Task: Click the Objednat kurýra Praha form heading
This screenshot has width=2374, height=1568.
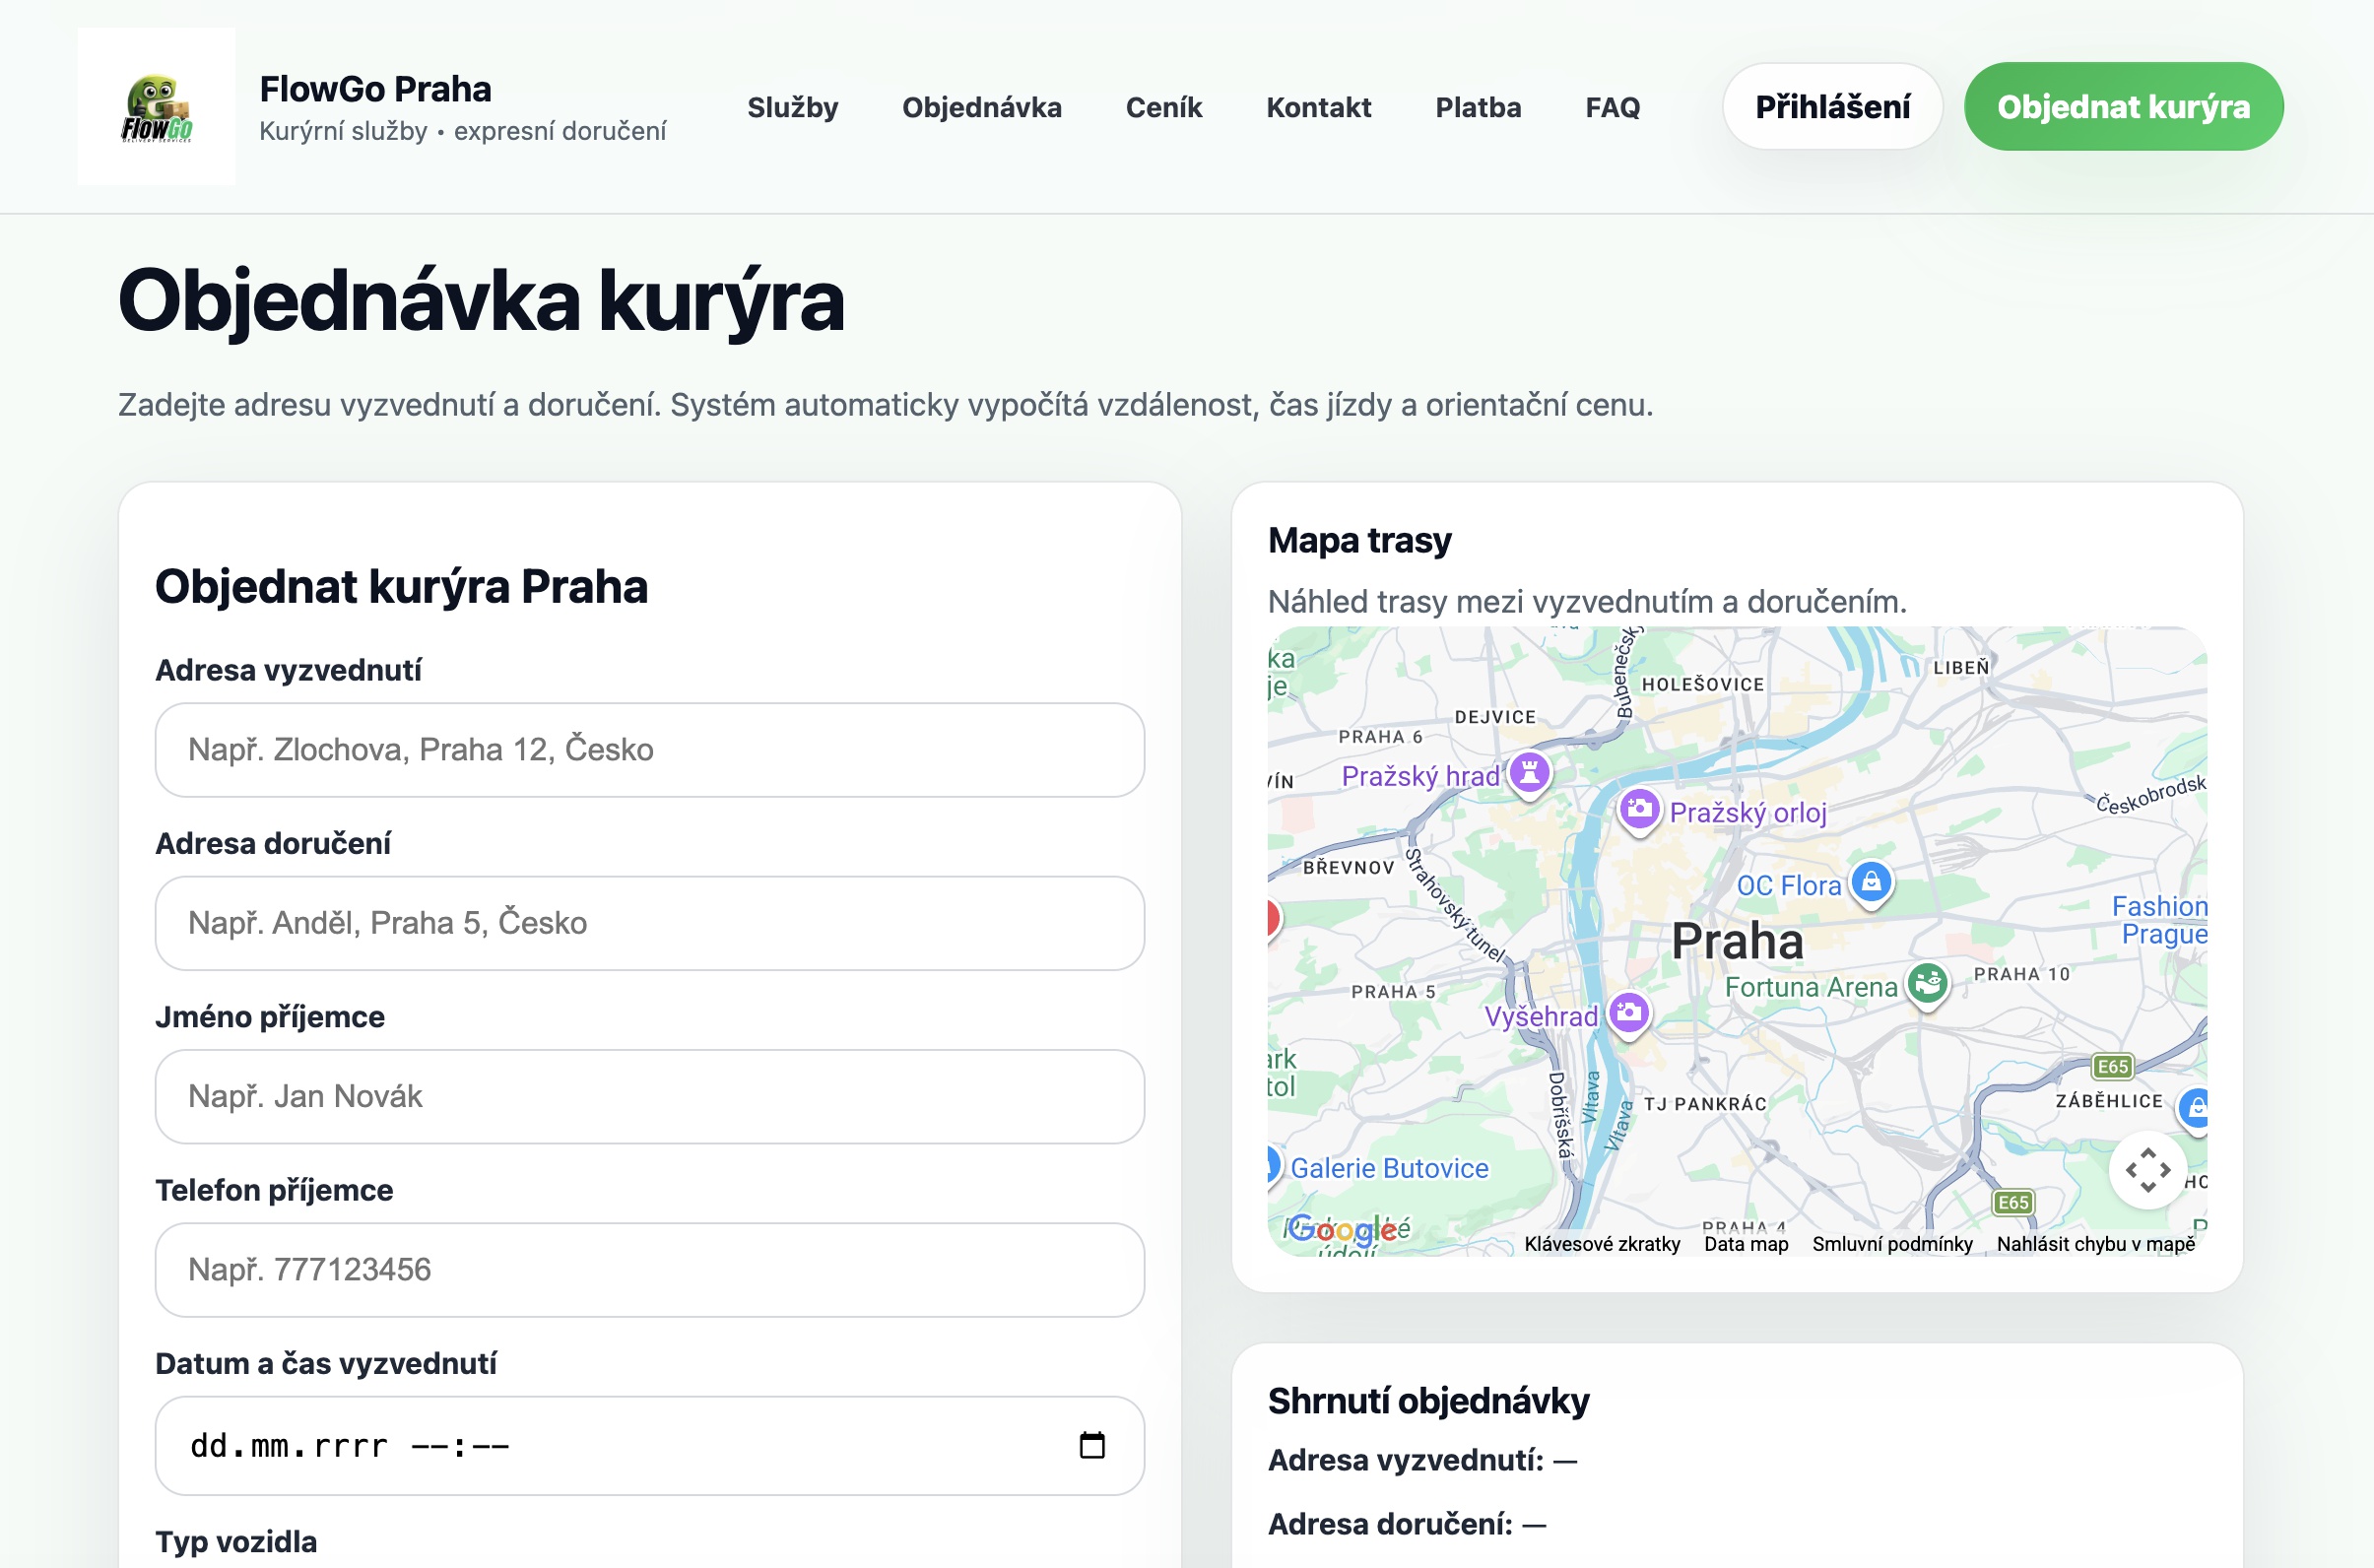Action: click(x=401, y=586)
